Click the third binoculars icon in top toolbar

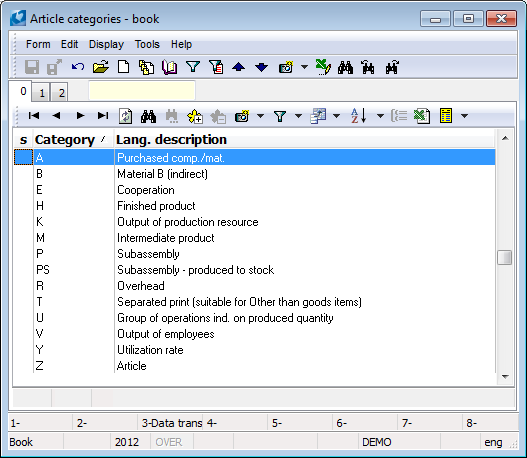[392, 67]
